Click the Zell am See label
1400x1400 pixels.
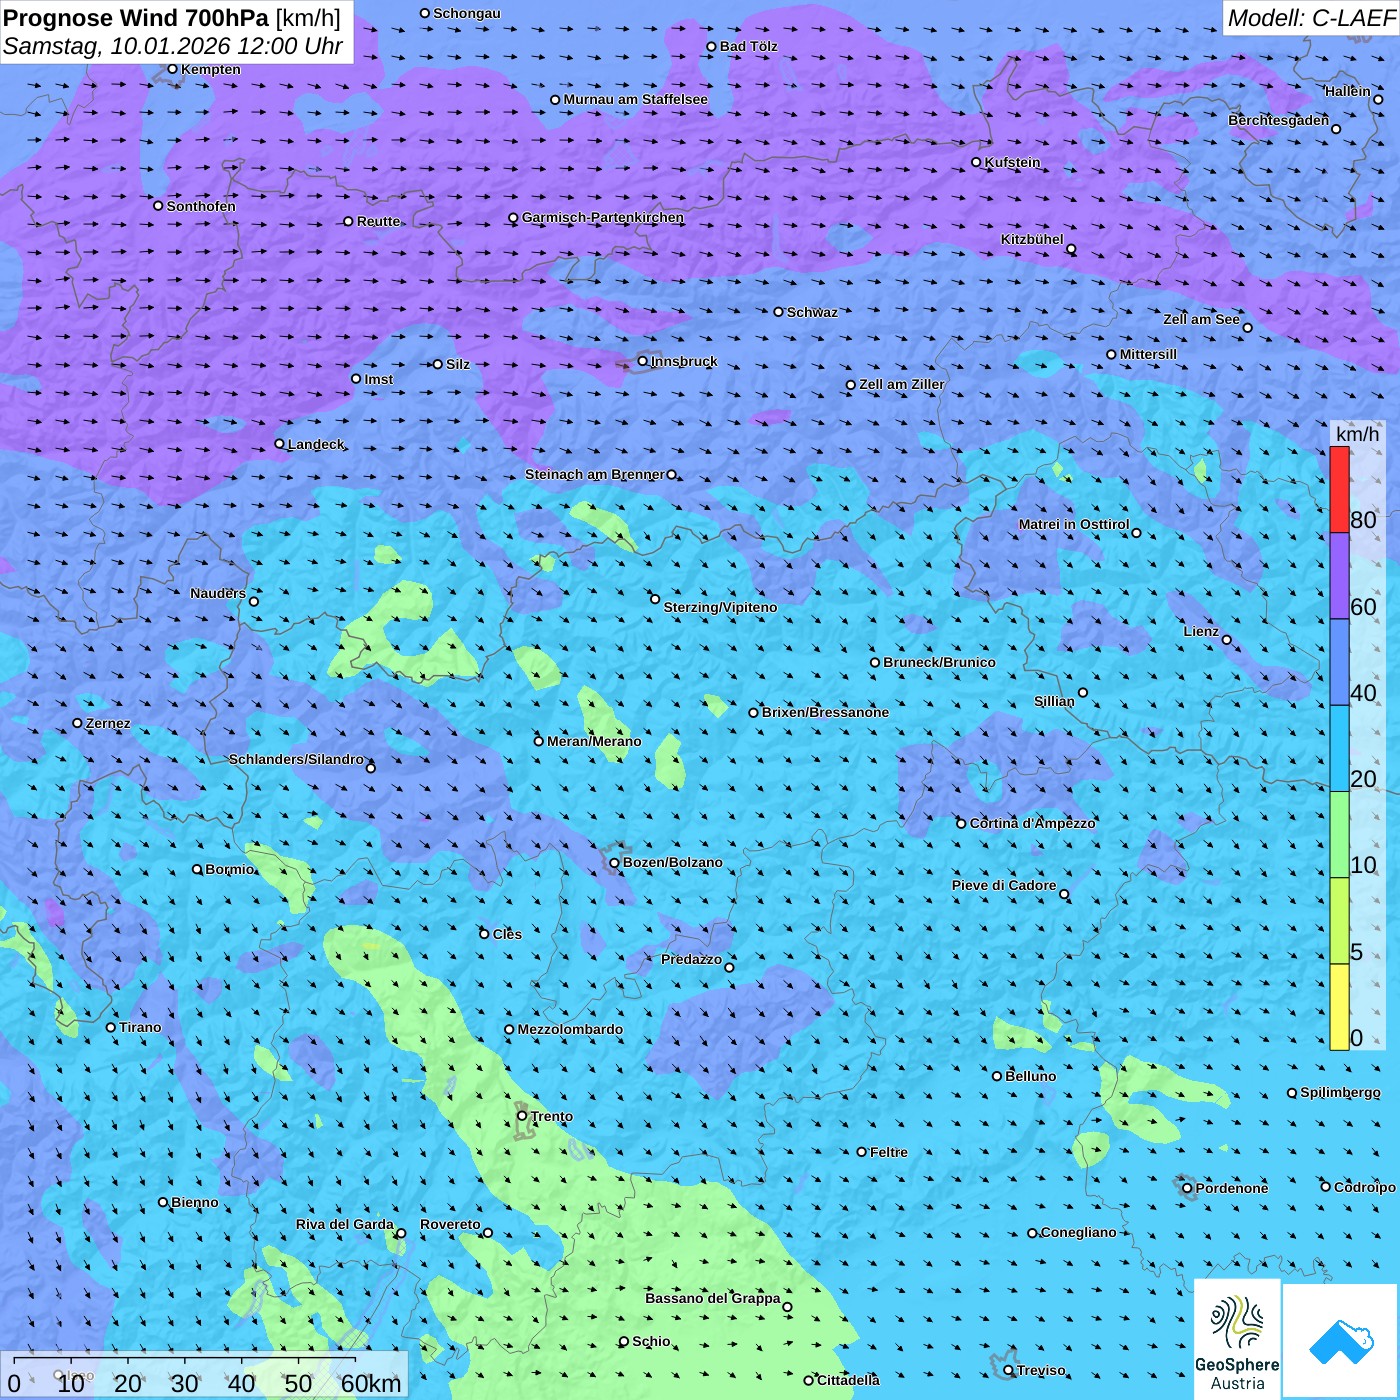click(x=1201, y=319)
